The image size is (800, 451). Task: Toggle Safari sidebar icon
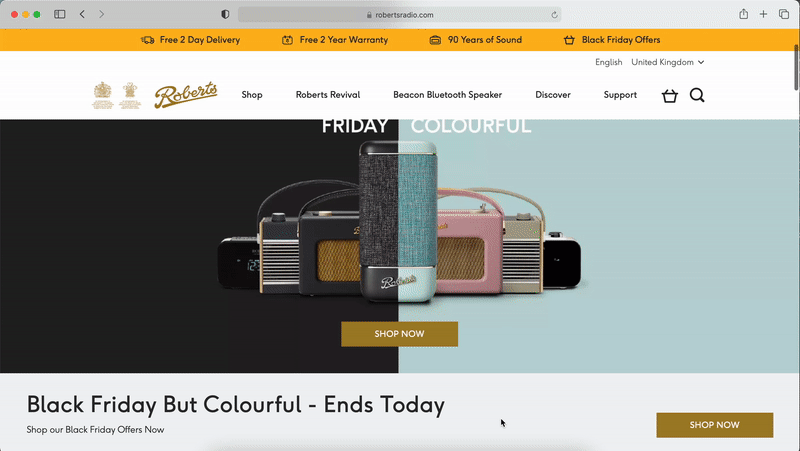(x=60, y=14)
